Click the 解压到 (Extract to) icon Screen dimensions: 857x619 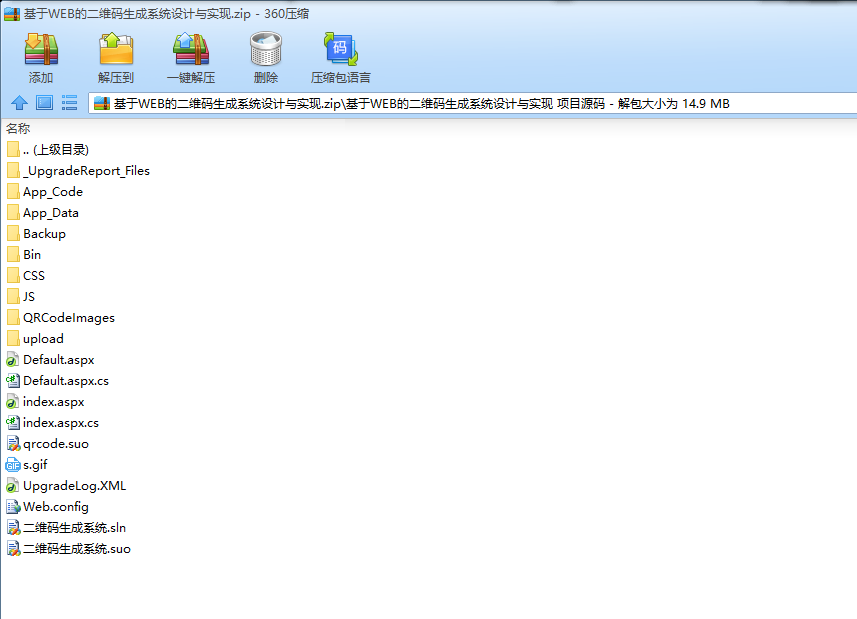[x=116, y=49]
